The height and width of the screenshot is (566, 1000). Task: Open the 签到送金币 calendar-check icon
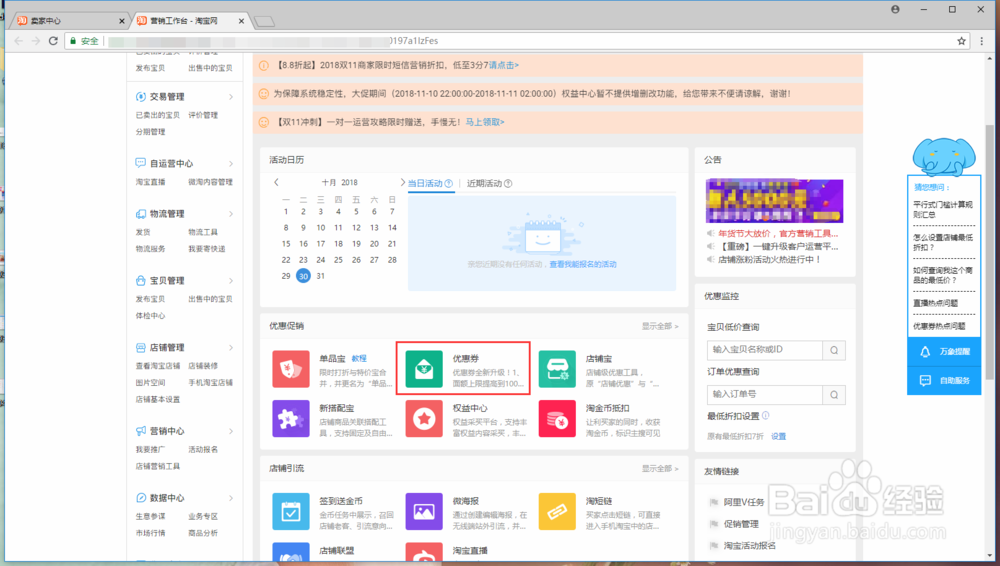291,511
